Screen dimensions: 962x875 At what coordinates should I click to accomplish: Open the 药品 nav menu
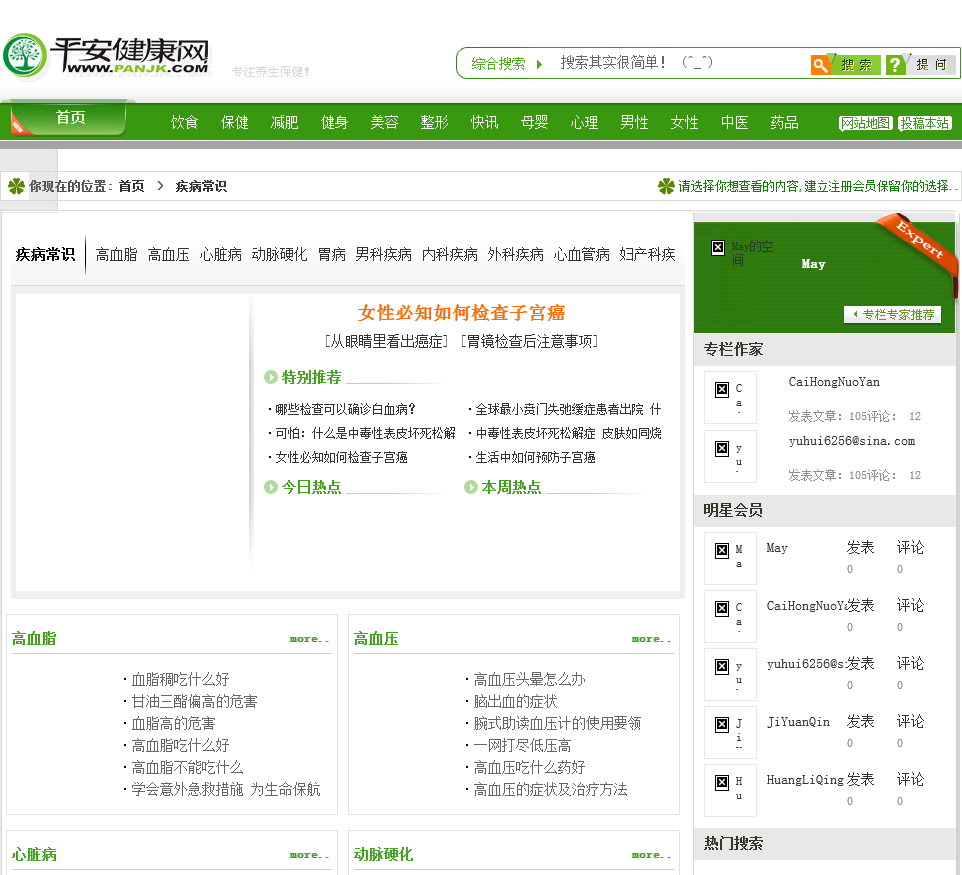tap(784, 122)
